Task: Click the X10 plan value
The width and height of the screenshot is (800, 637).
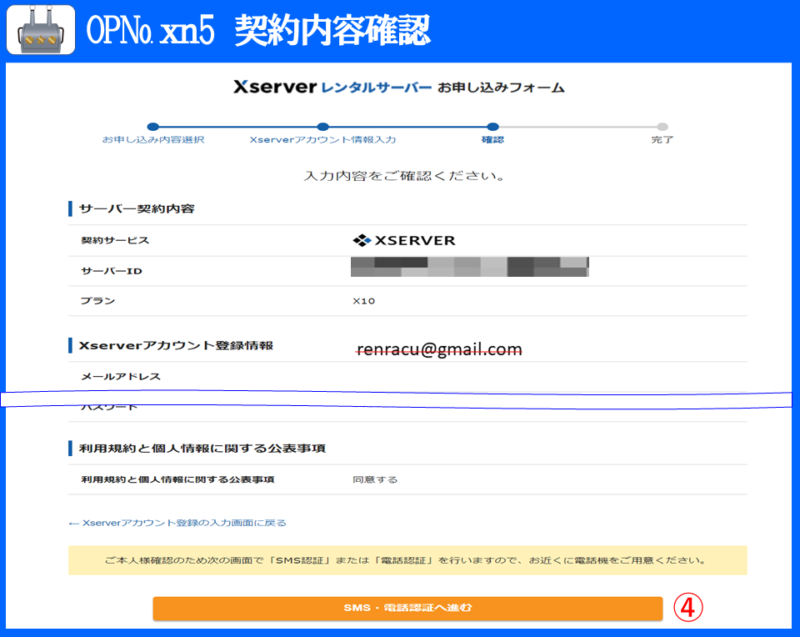Action: pos(364,301)
